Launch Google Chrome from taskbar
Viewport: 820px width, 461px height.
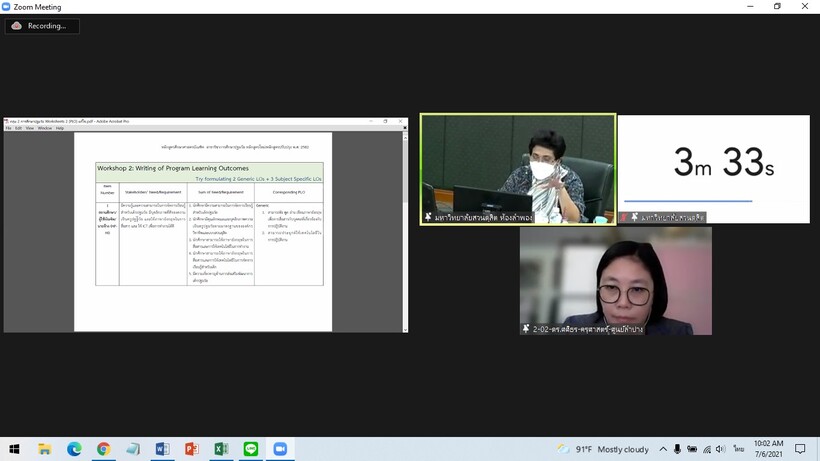coord(104,449)
